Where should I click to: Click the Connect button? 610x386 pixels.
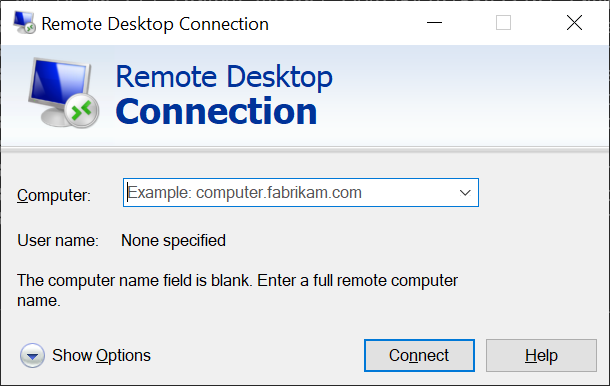point(419,355)
